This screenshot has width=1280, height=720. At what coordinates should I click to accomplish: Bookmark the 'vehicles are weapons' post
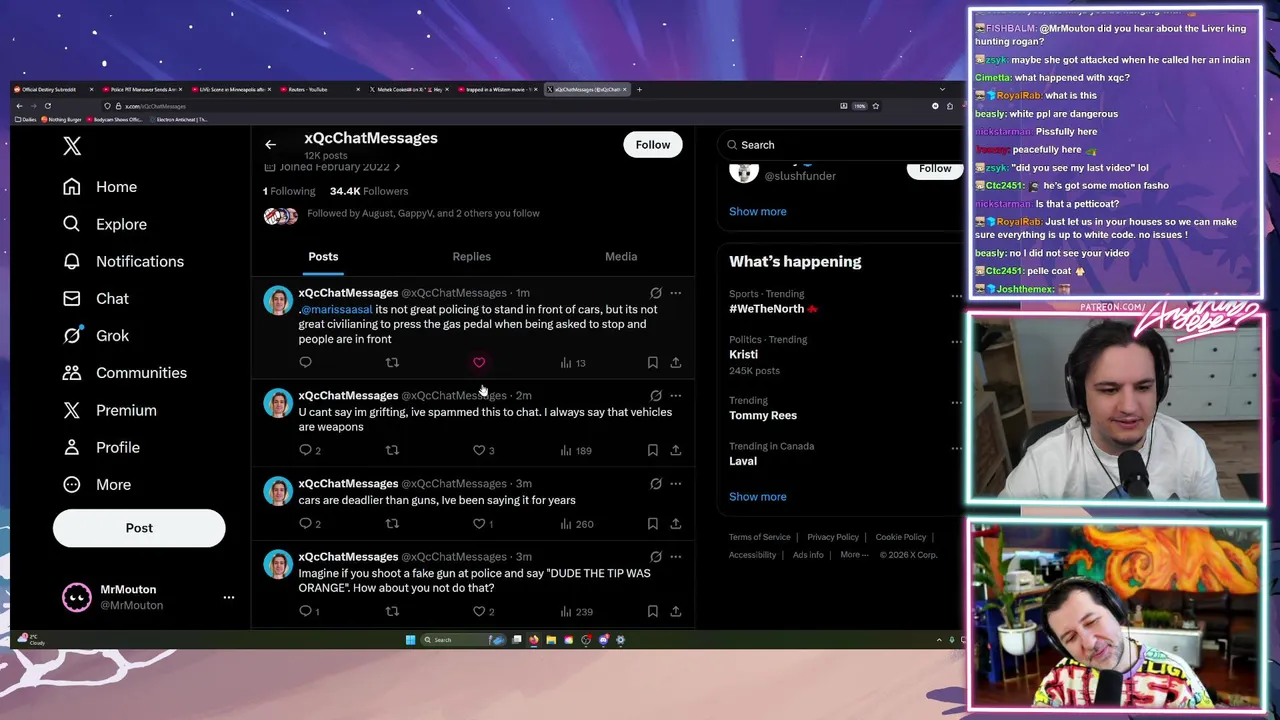pyautogui.click(x=652, y=450)
